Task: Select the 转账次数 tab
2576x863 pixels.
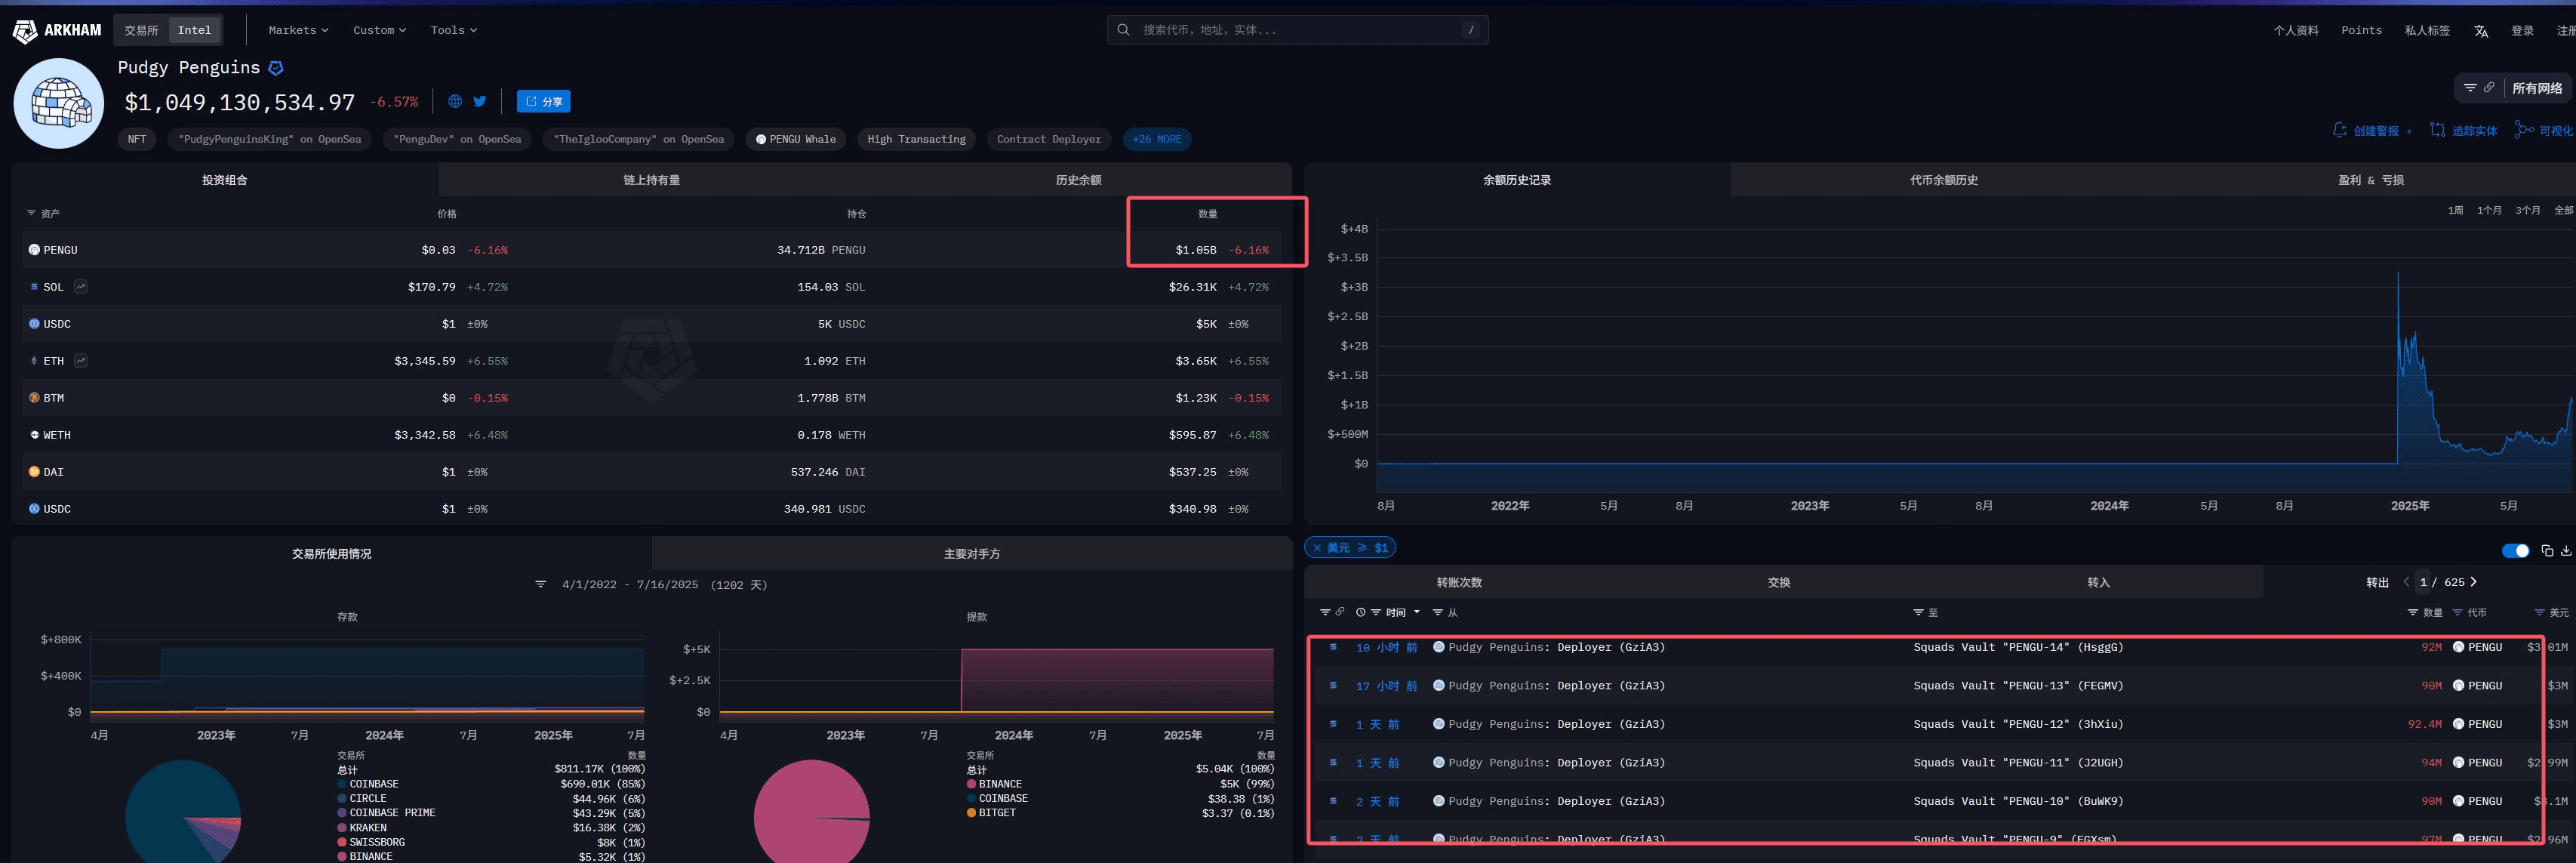Action: (1459, 582)
